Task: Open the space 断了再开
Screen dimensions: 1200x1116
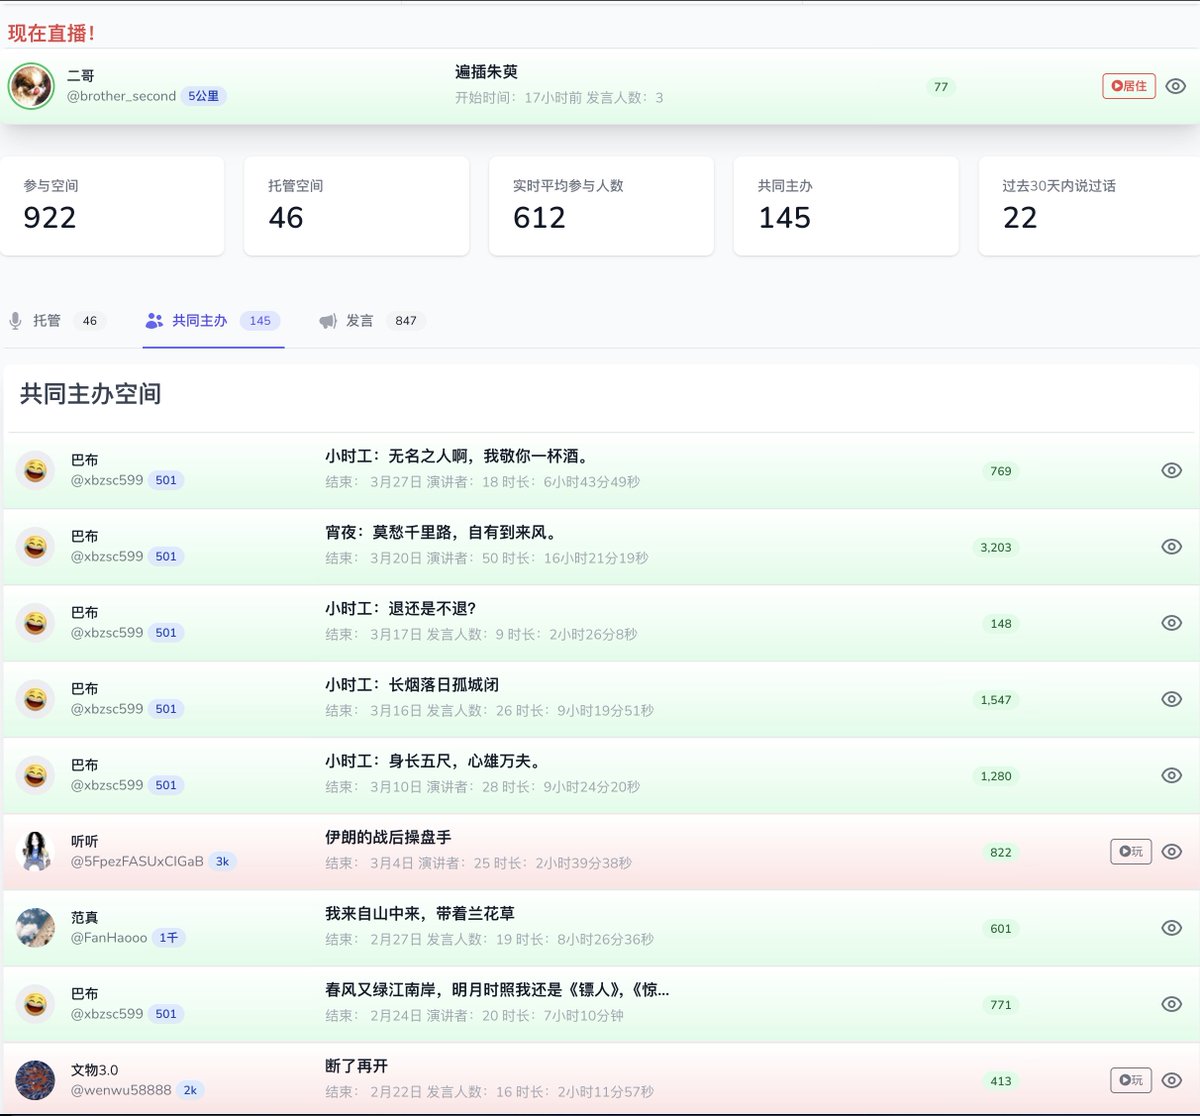Action: [x=356, y=1066]
